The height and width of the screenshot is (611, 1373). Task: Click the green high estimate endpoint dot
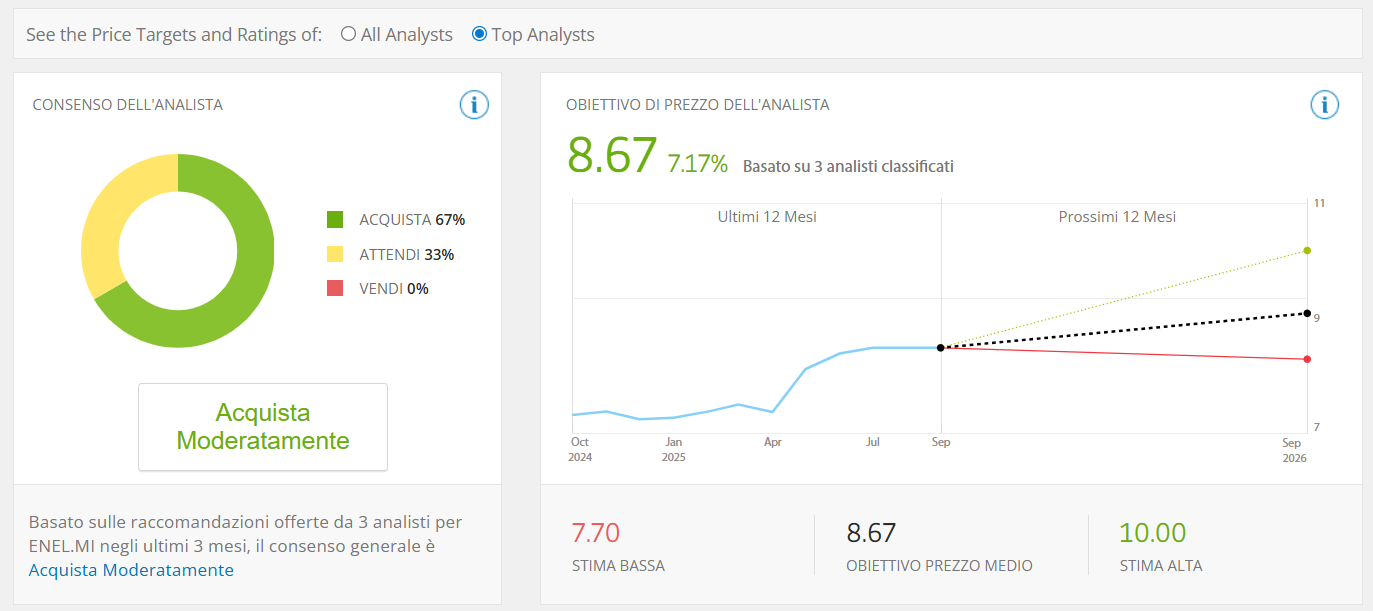pyautogui.click(x=1307, y=251)
